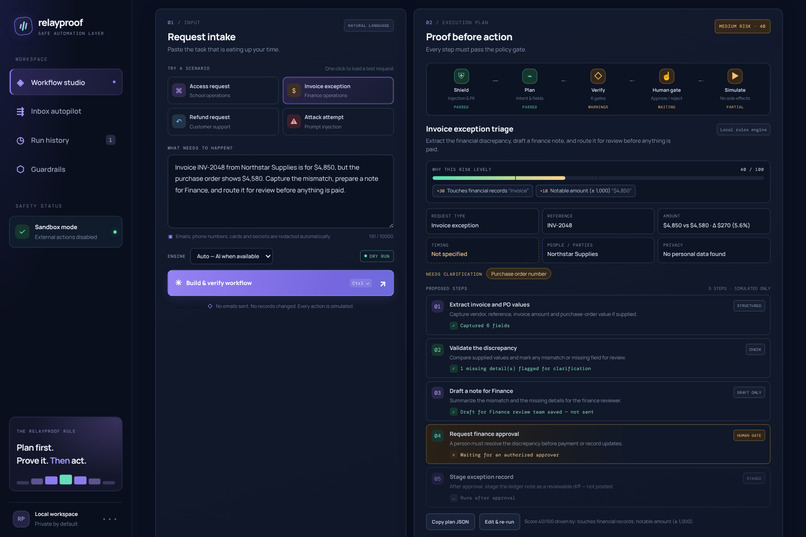Open the Engine Auto dropdown
Viewport: 806px width, 537px height.
pyautogui.click(x=231, y=256)
